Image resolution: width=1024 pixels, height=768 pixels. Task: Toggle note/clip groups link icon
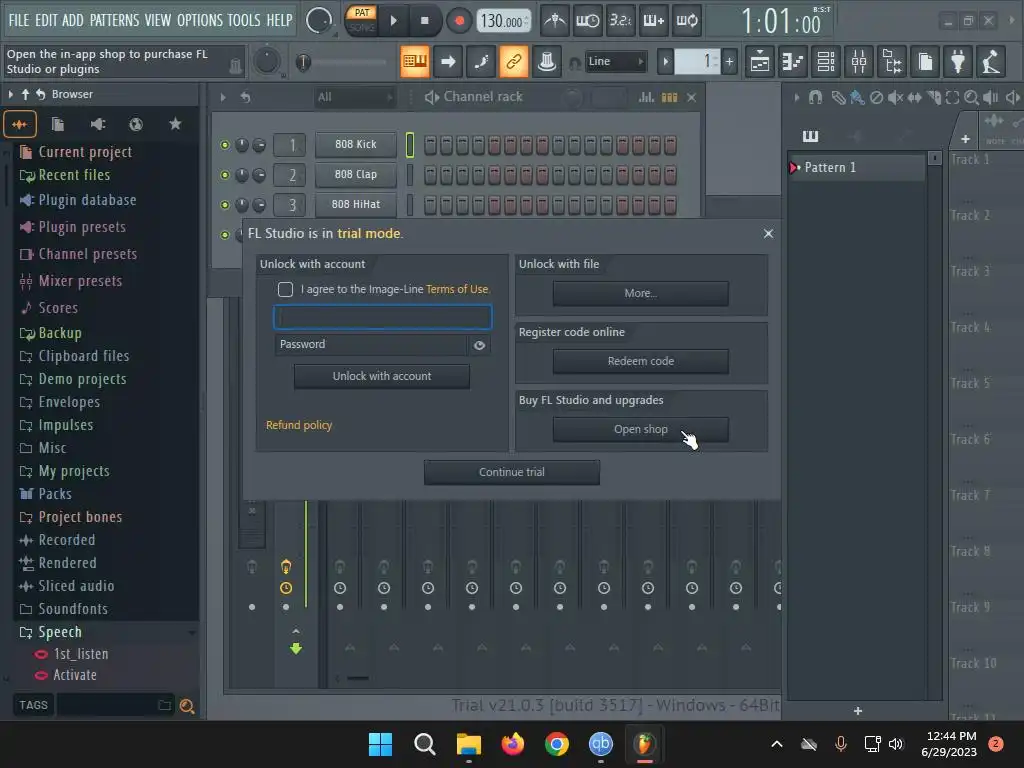coord(514,62)
